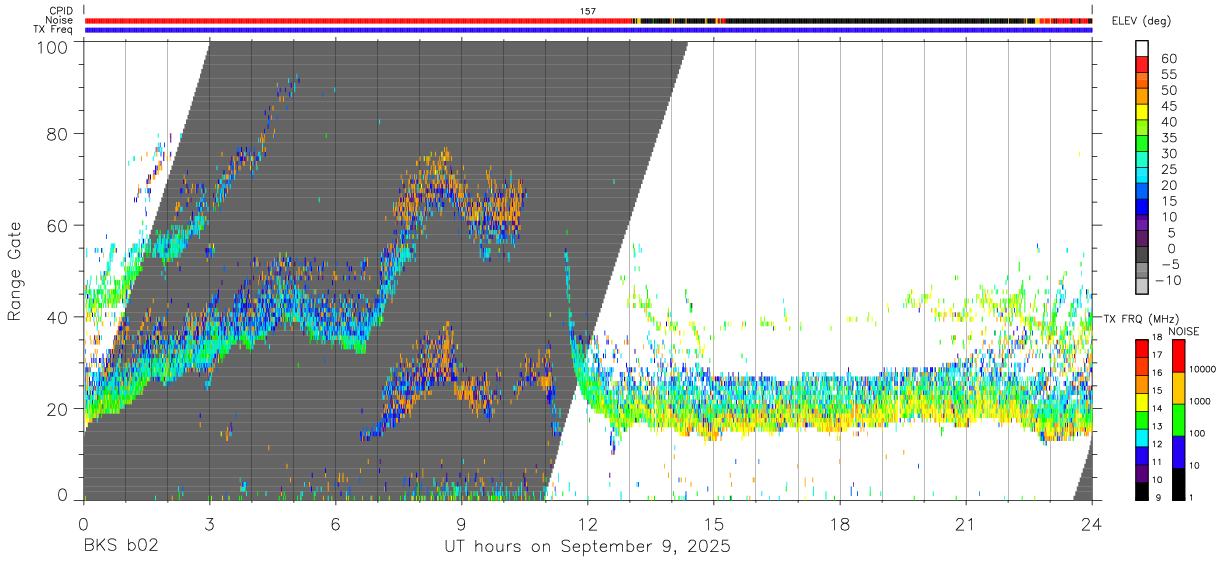Click the Noise row label above the plot
The image size is (1228, 567).
pyautogui.click(x=61, y=20)
